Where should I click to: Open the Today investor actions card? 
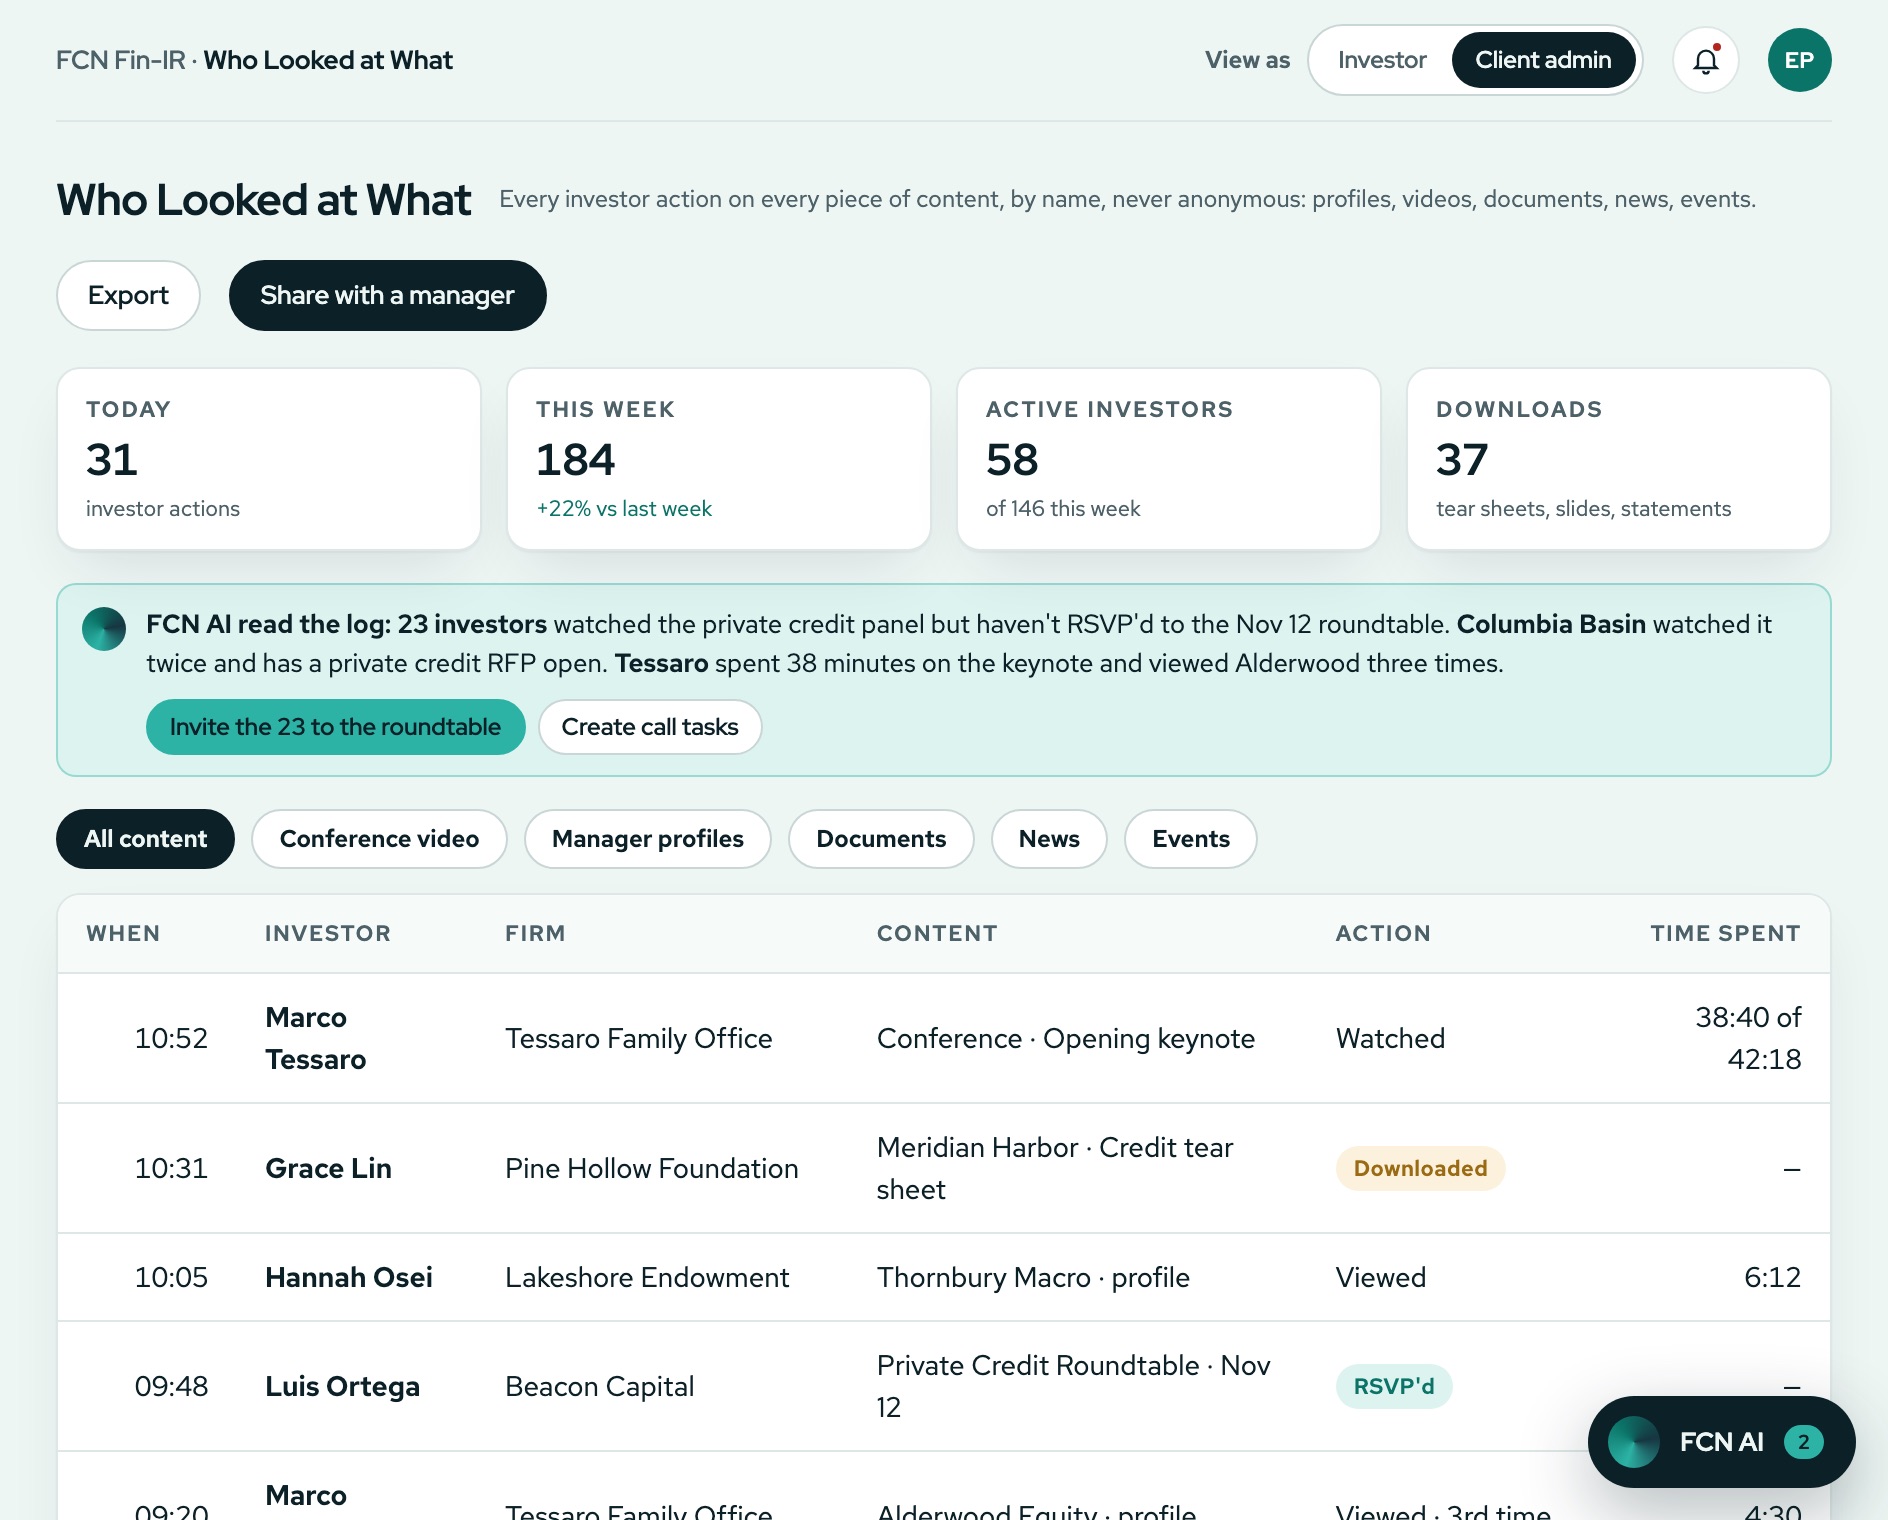269,459
